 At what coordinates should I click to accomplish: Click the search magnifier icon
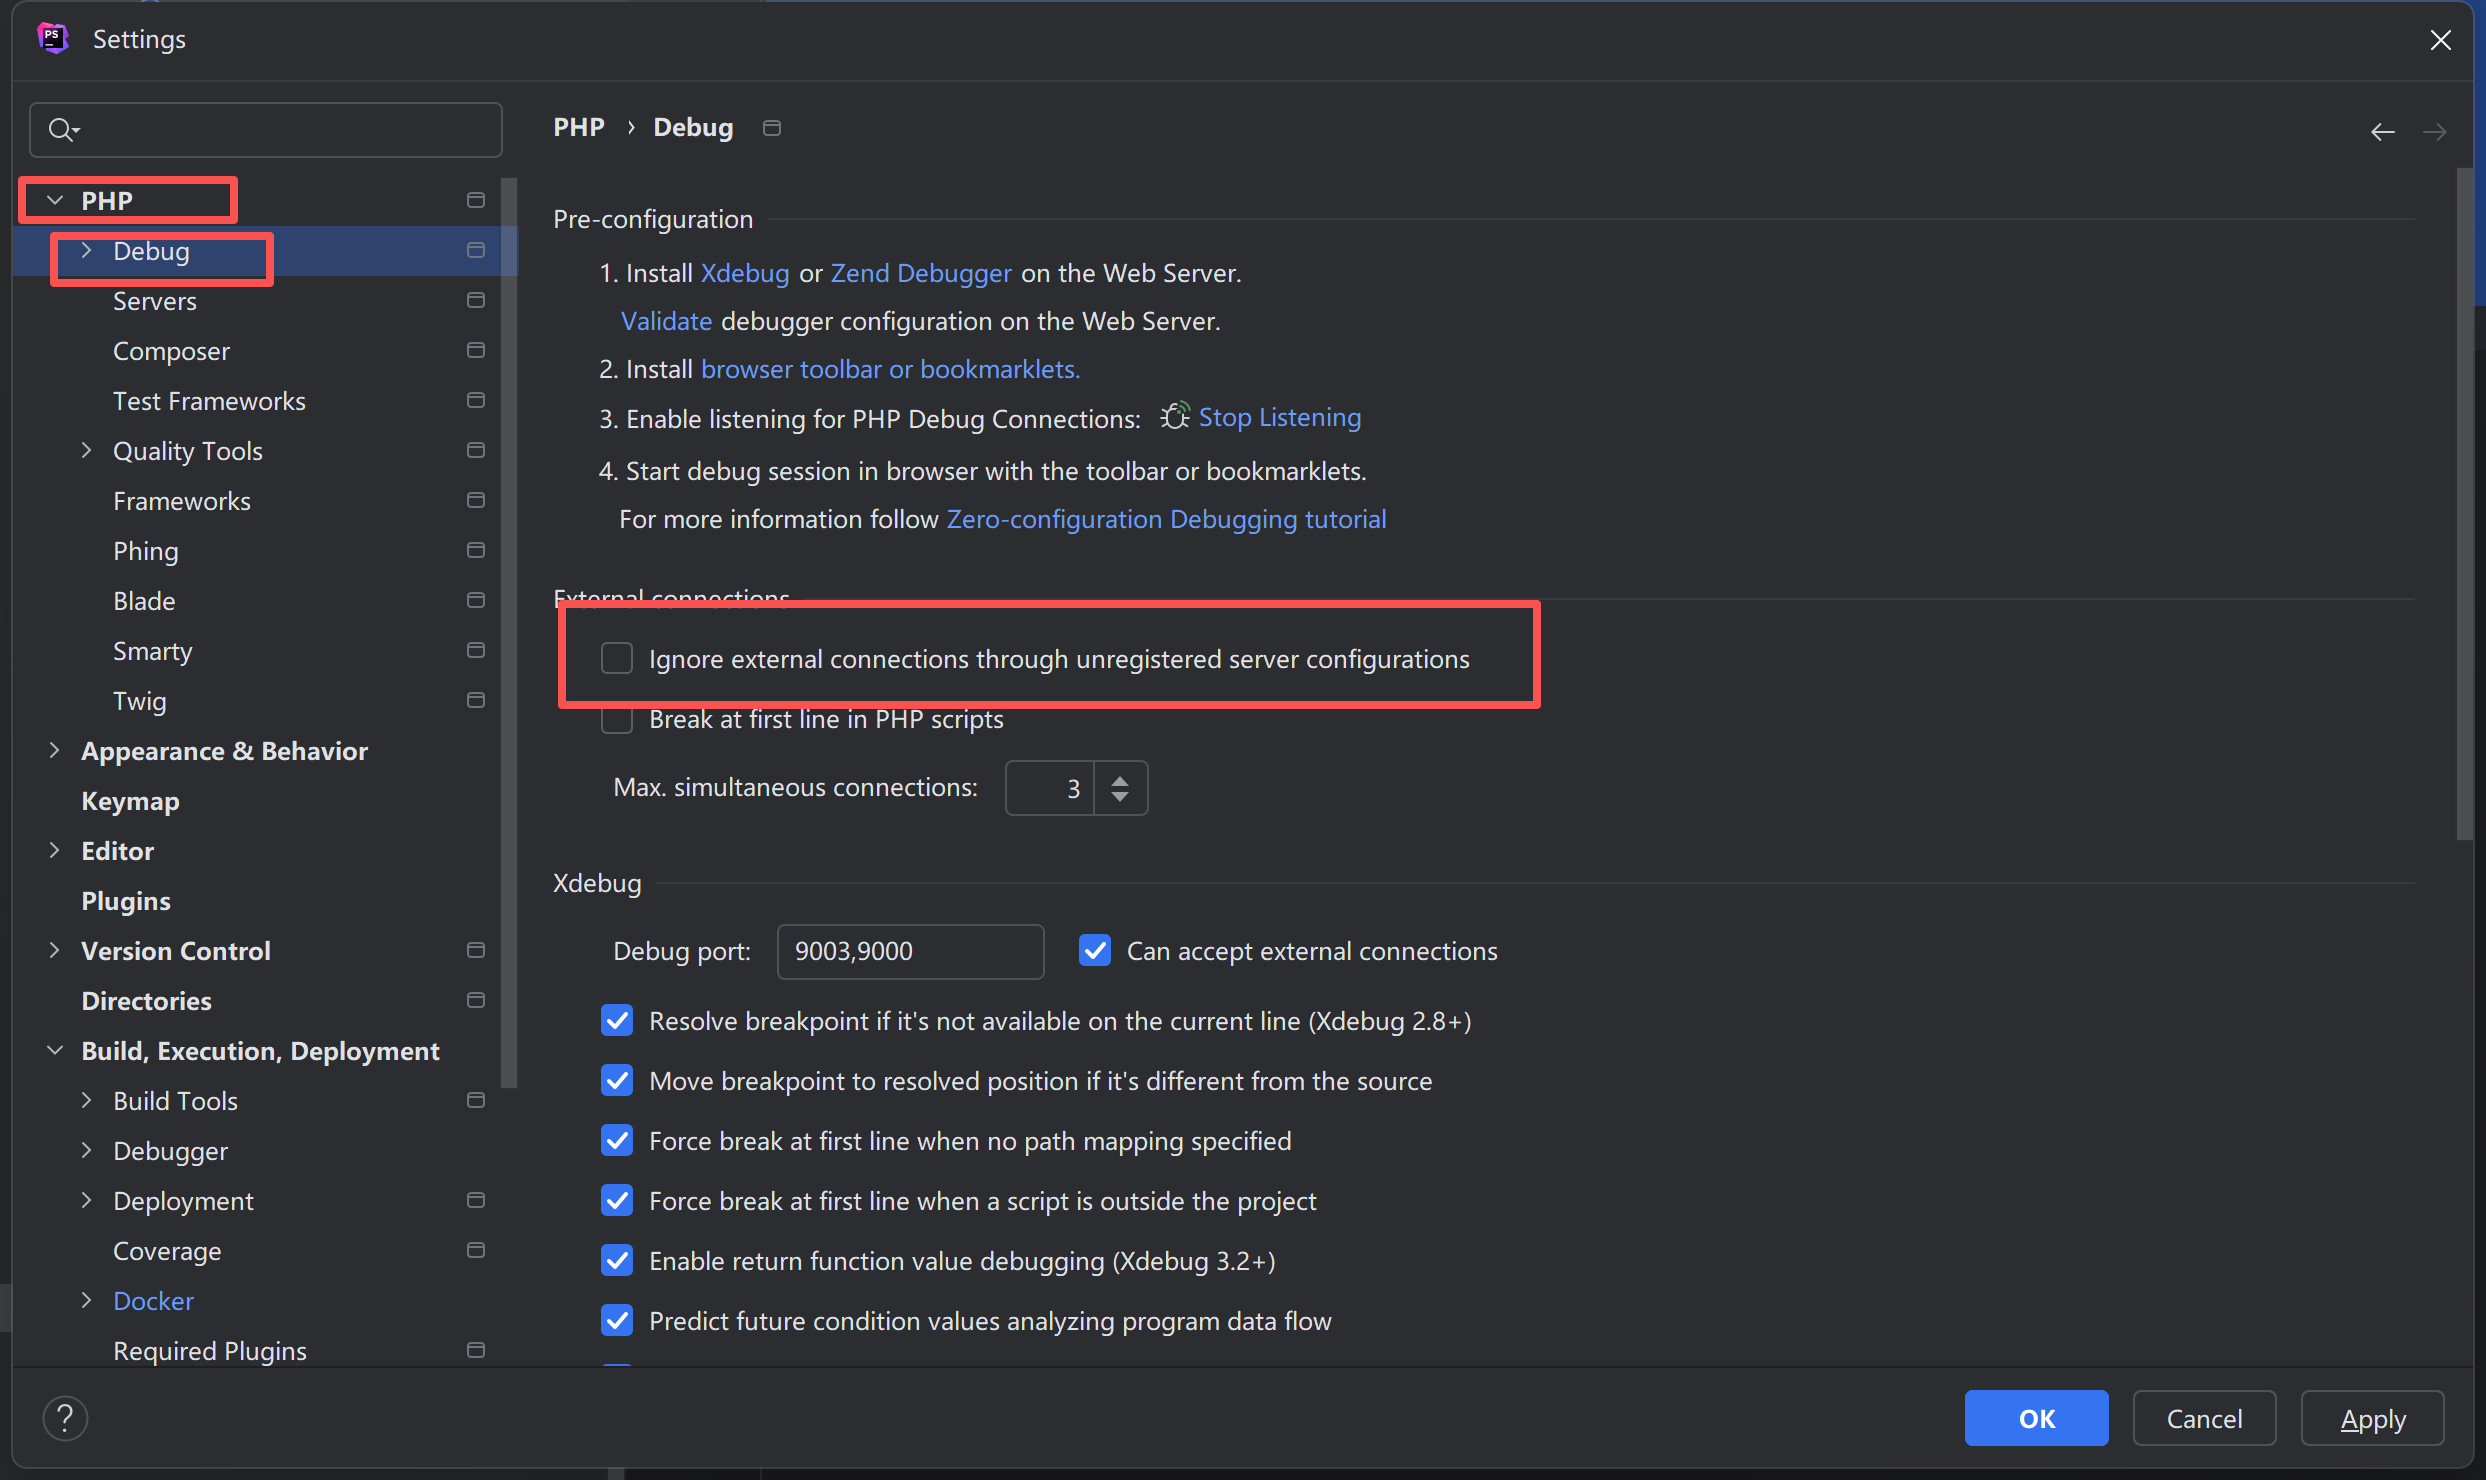click(62, 130)
